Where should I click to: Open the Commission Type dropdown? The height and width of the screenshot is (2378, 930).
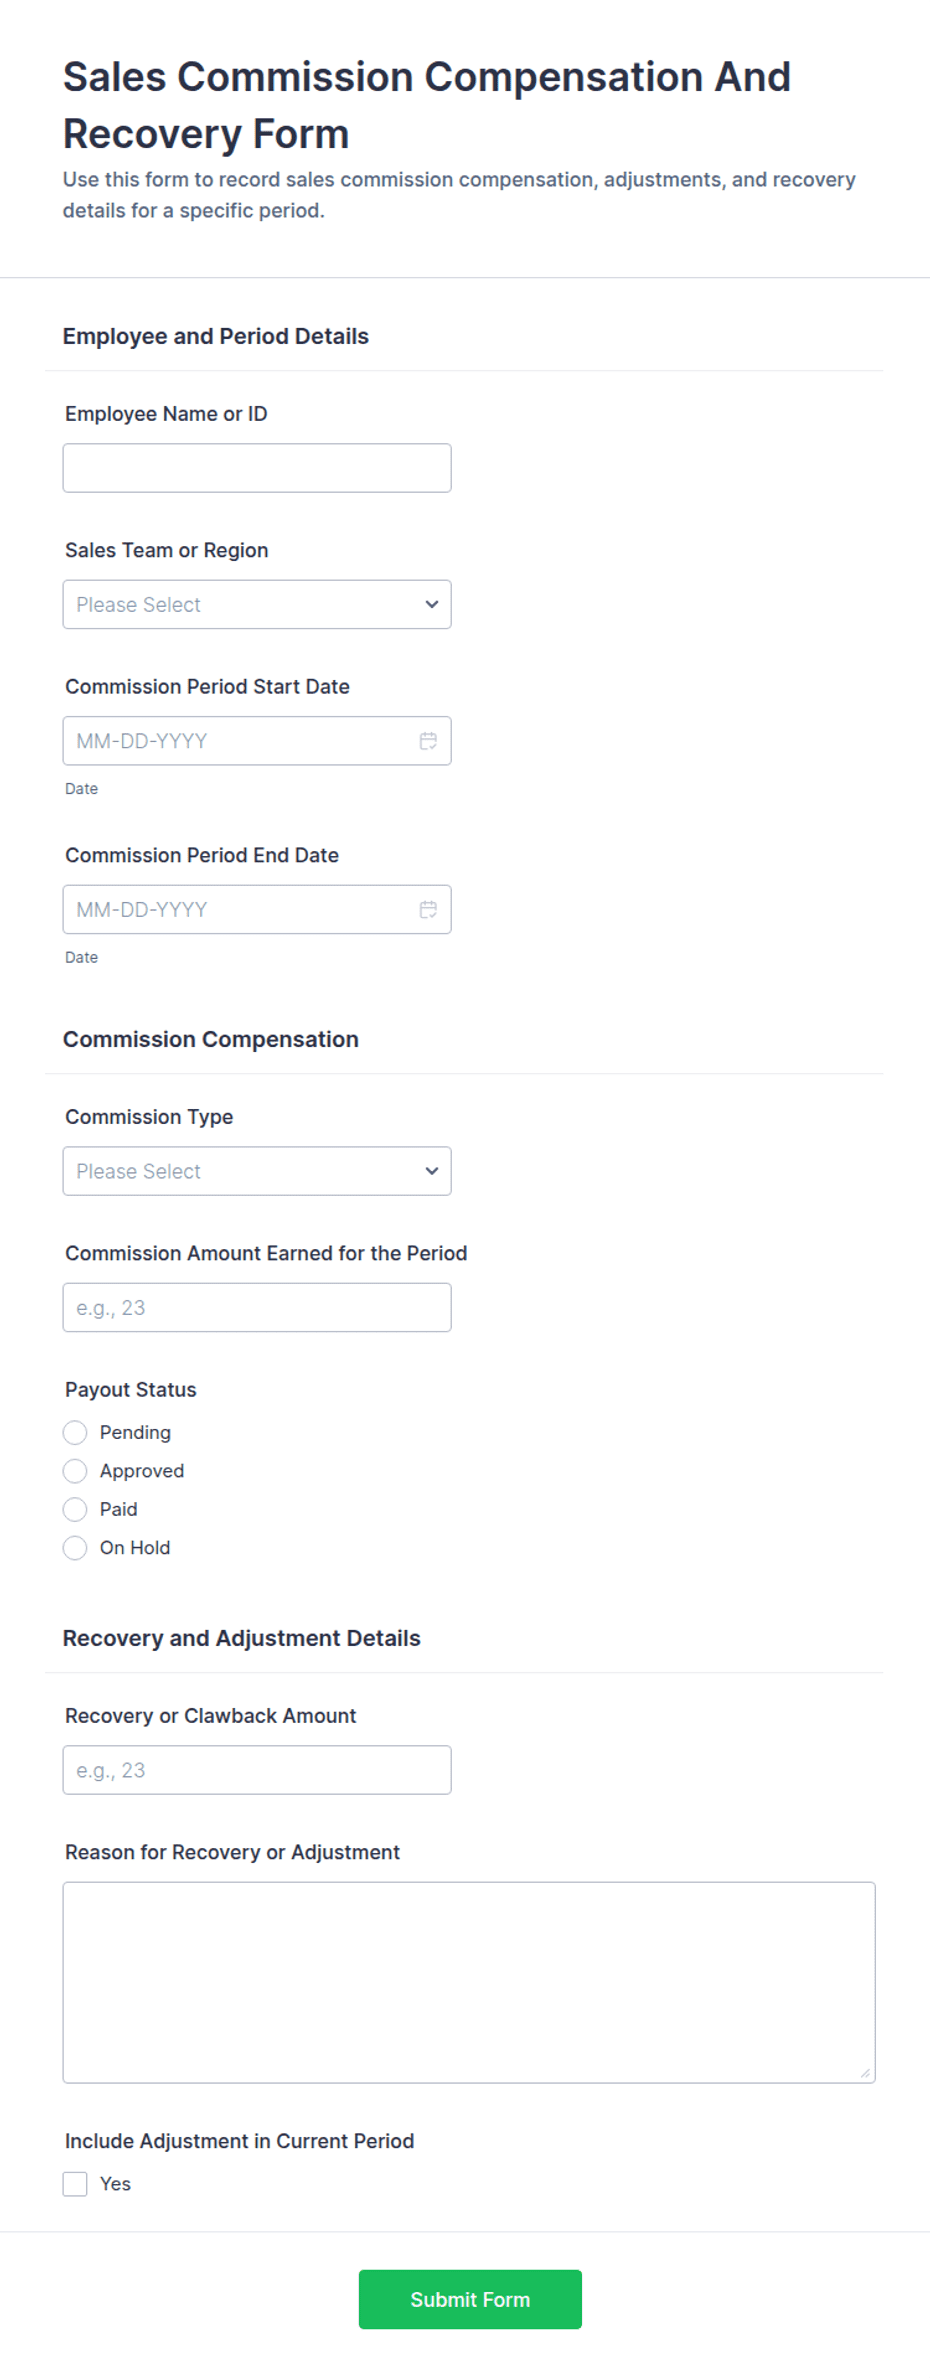(x=257, y=1171)
